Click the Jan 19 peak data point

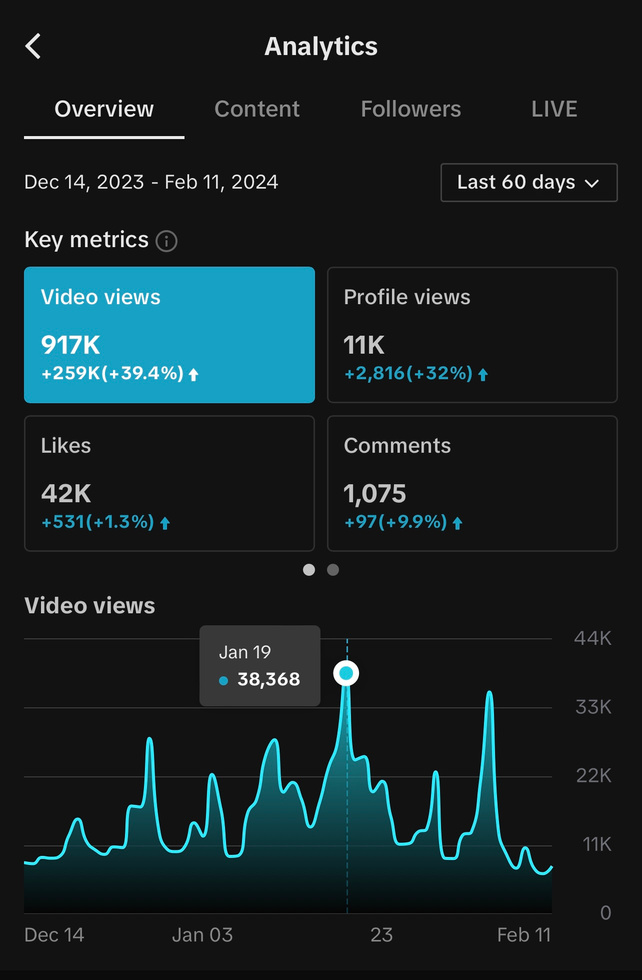click(x=346, y=673)
